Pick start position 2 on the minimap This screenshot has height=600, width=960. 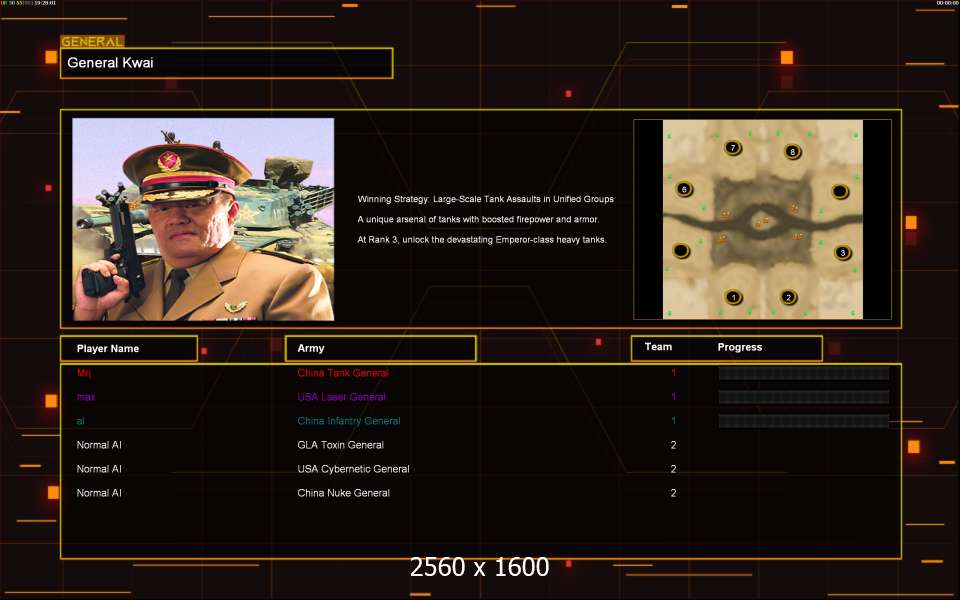tap(789, 298)
